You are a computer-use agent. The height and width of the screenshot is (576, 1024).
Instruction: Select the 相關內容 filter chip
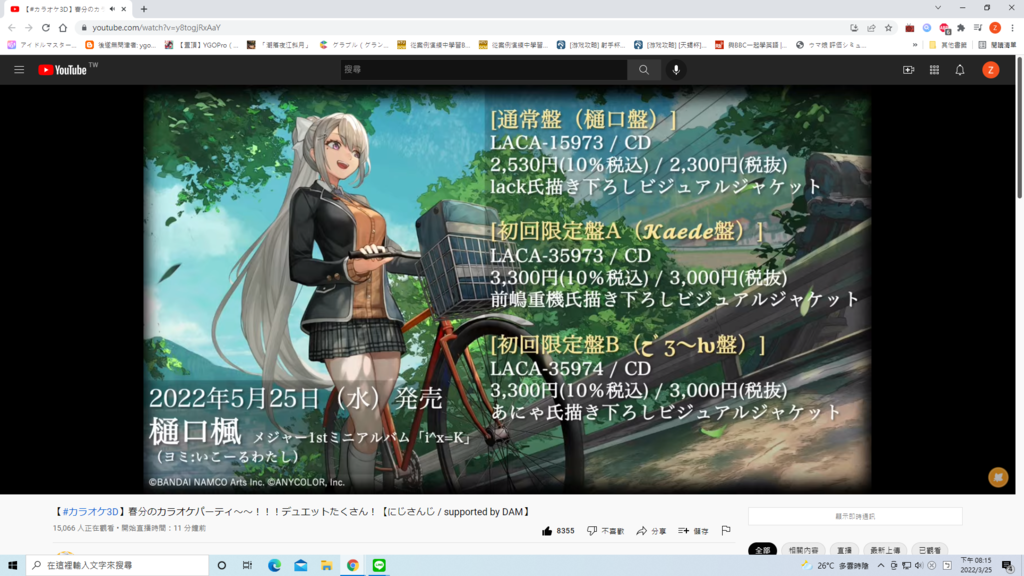point(803,550)
